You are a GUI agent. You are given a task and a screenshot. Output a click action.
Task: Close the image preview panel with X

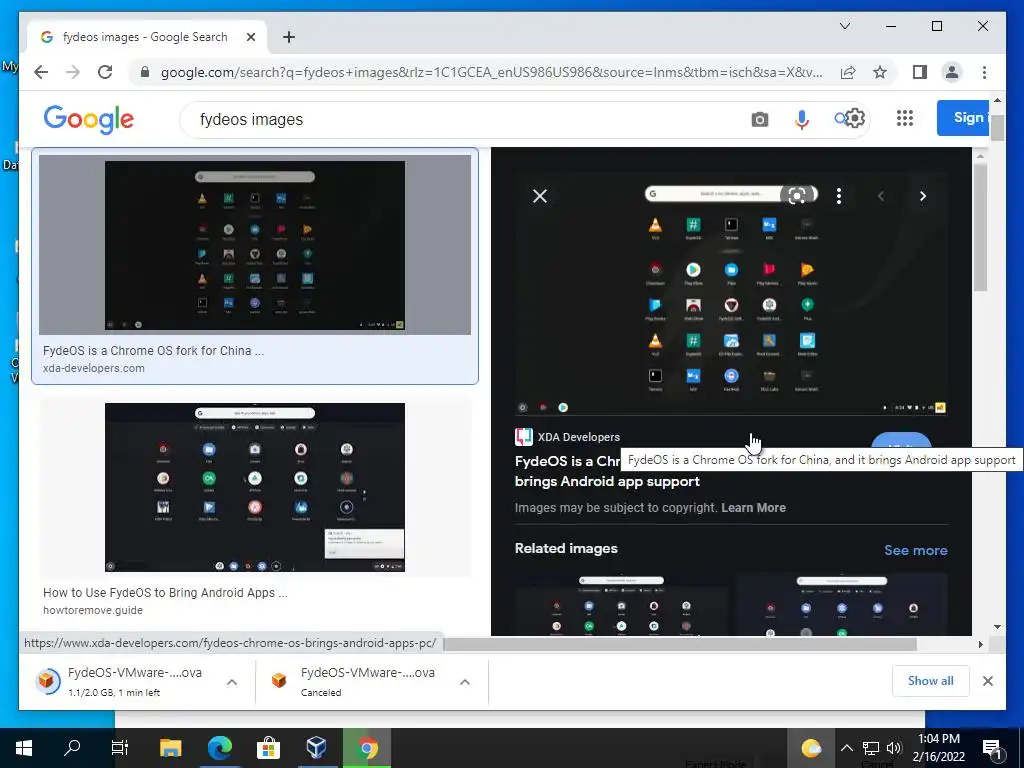click(540, 196)
